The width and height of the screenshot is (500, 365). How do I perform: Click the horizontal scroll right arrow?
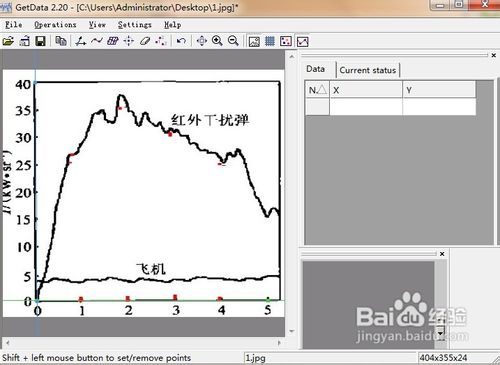279,342
